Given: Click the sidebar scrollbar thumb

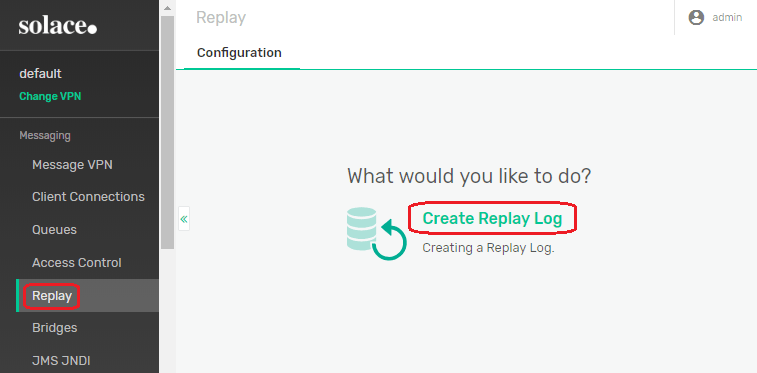Looking at the screenshot, I should click(167, 132).
